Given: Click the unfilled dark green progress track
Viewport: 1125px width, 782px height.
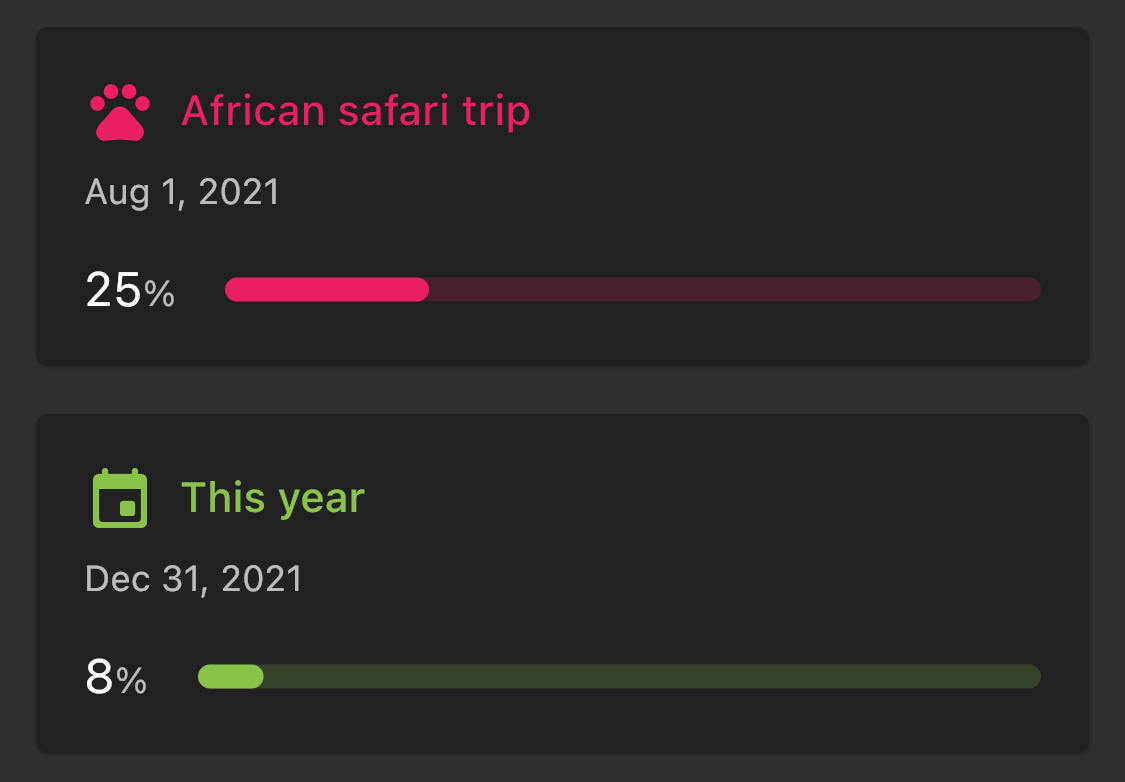Looking at the screenshot, I should pyautogui.click(x=652, y=676).
